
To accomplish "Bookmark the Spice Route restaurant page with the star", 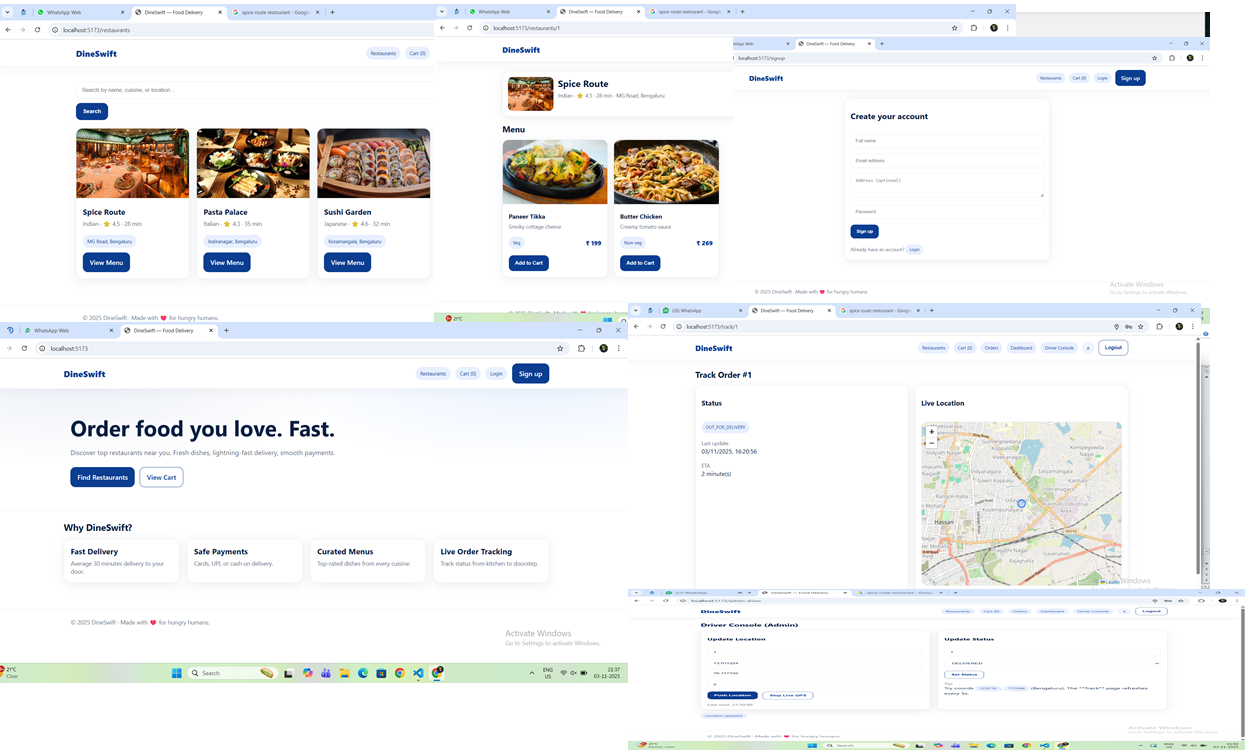I will pyautogui.click(x=955, y=28).
